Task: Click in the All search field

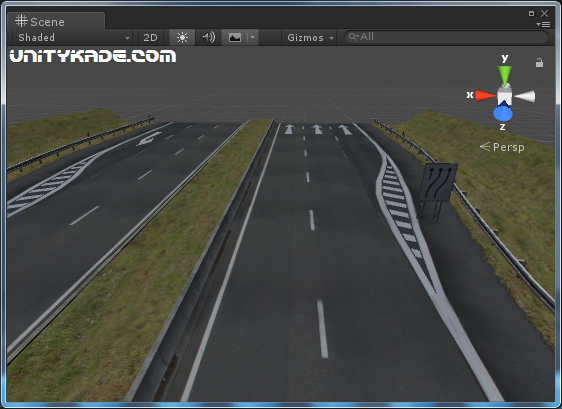Action: tap(446, 37)
